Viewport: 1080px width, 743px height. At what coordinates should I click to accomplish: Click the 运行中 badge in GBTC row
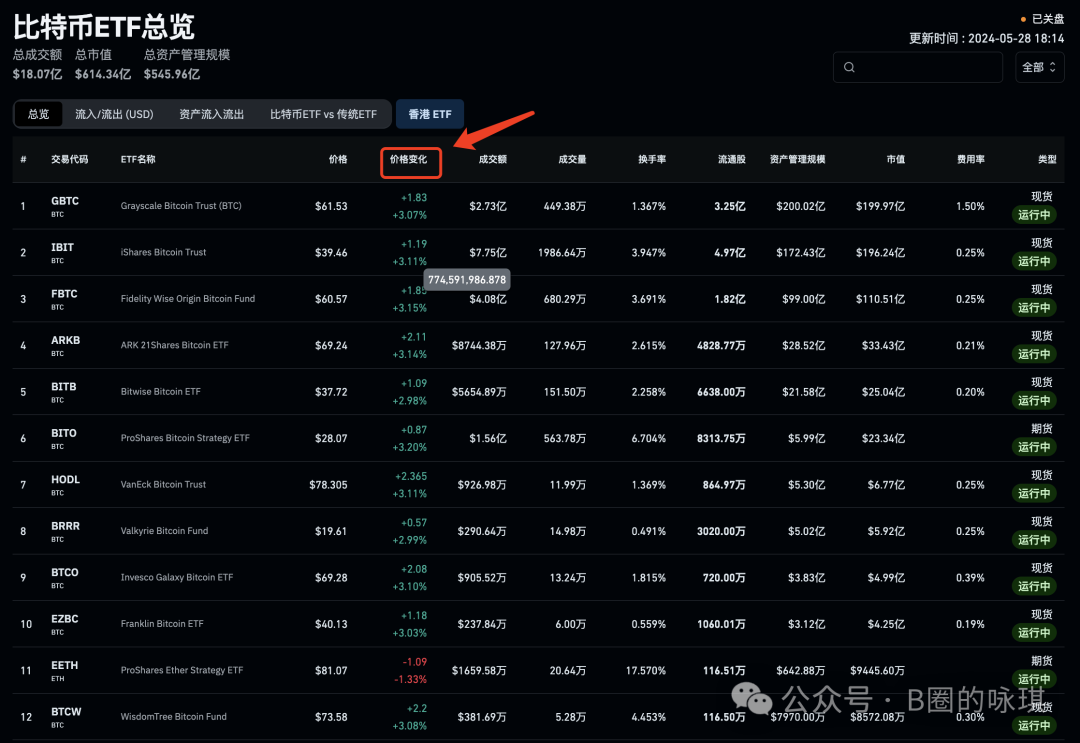click(x=1034, y=215)
